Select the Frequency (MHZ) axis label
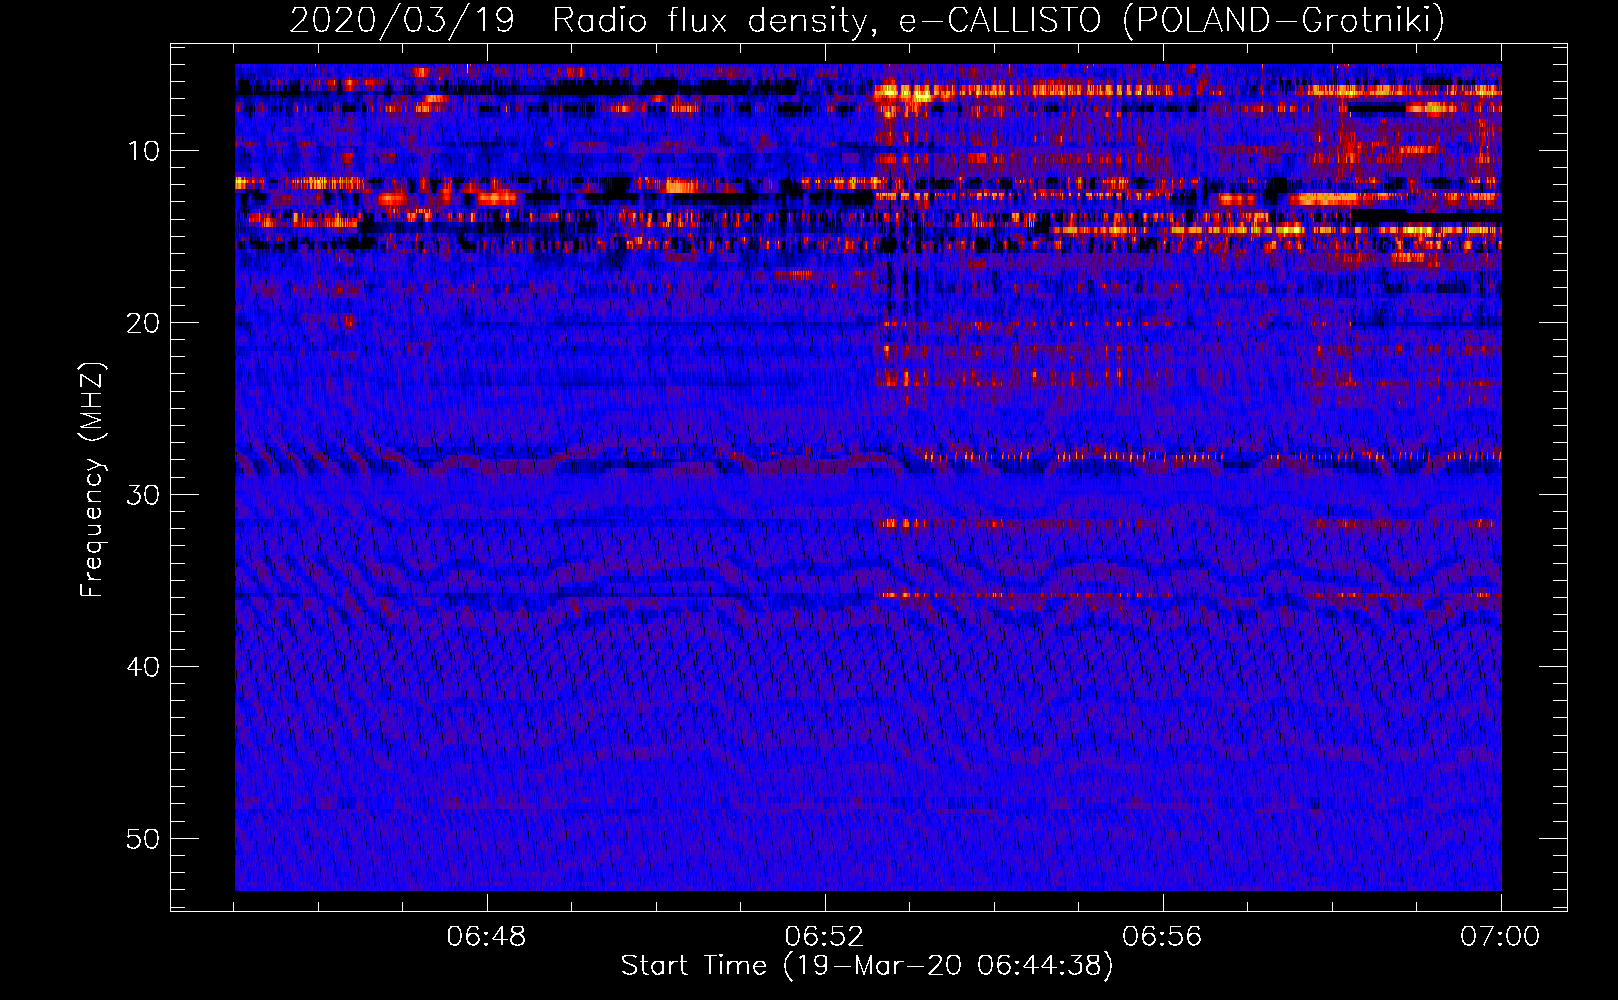1618x1000 pixels. point(92,480)
